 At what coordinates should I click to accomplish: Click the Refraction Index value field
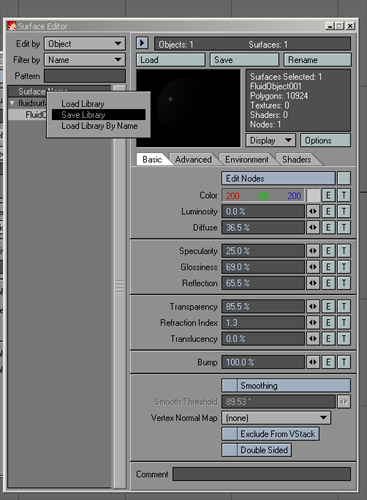[263, 322]
